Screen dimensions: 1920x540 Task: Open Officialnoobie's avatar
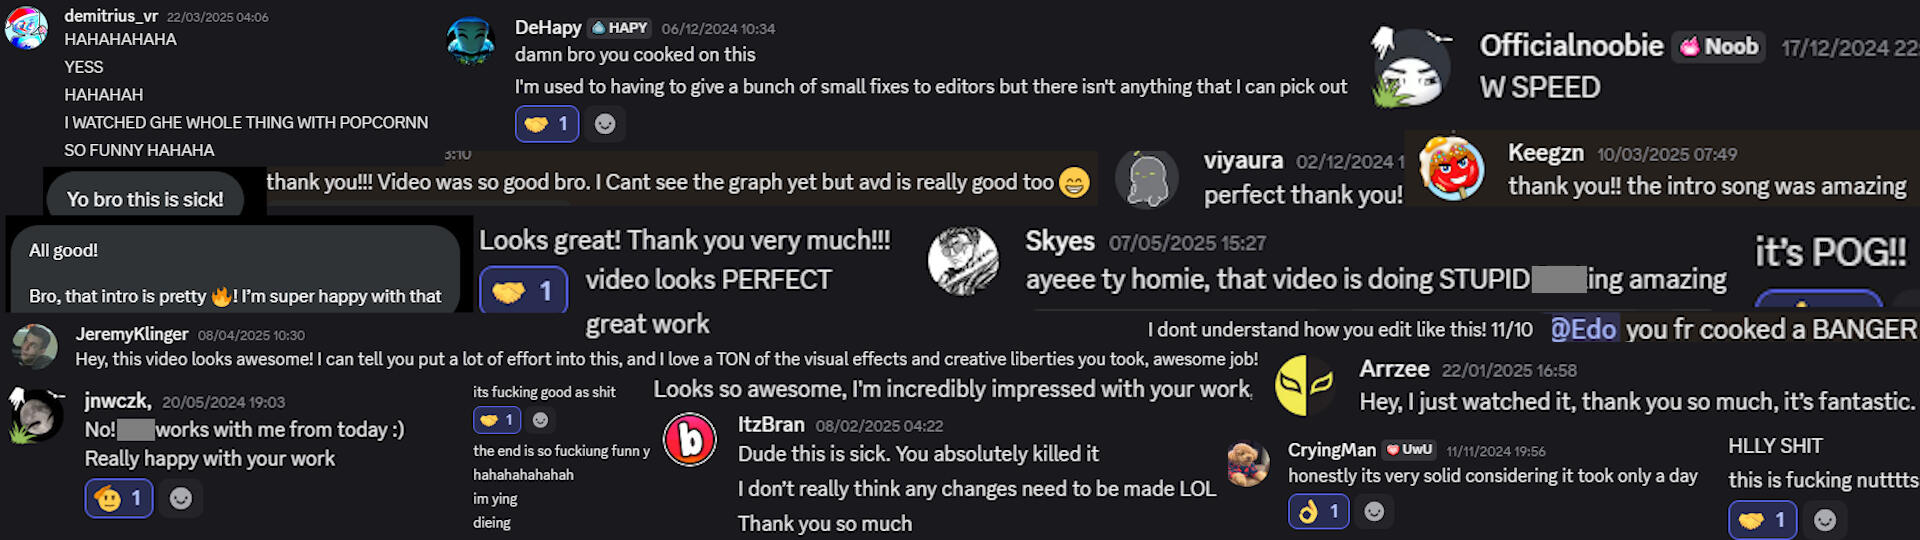1410,67
